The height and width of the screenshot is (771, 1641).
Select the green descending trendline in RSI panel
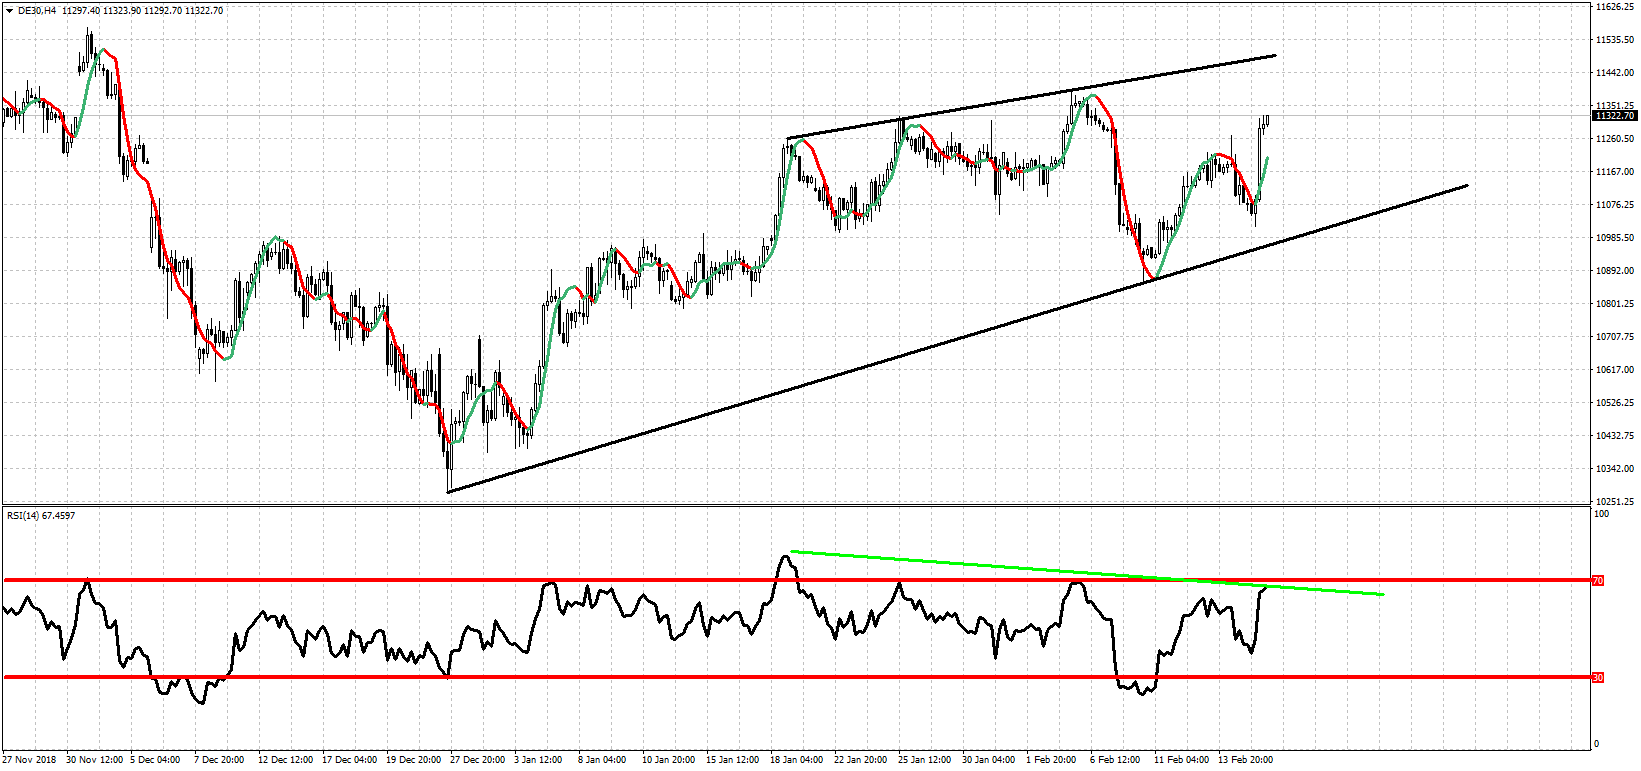pos(1087,573)
